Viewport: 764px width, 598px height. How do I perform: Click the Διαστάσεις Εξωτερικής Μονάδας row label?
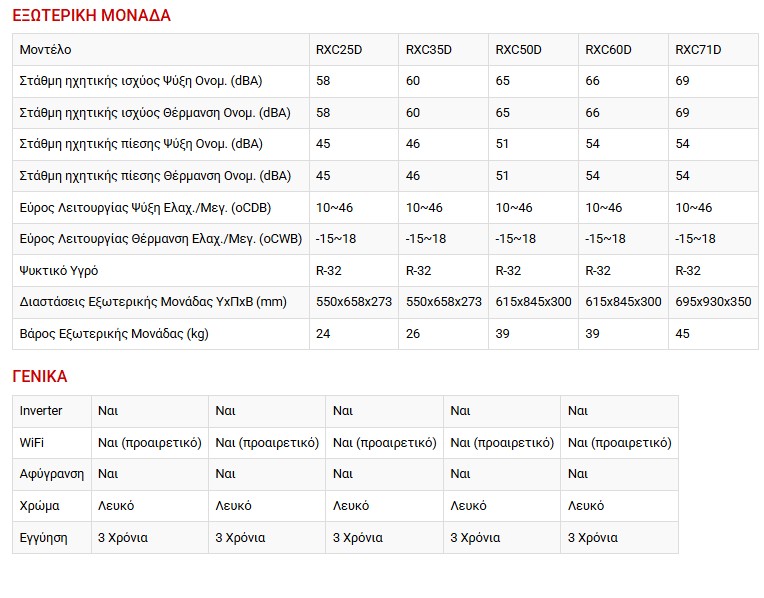tap(153, 302)
